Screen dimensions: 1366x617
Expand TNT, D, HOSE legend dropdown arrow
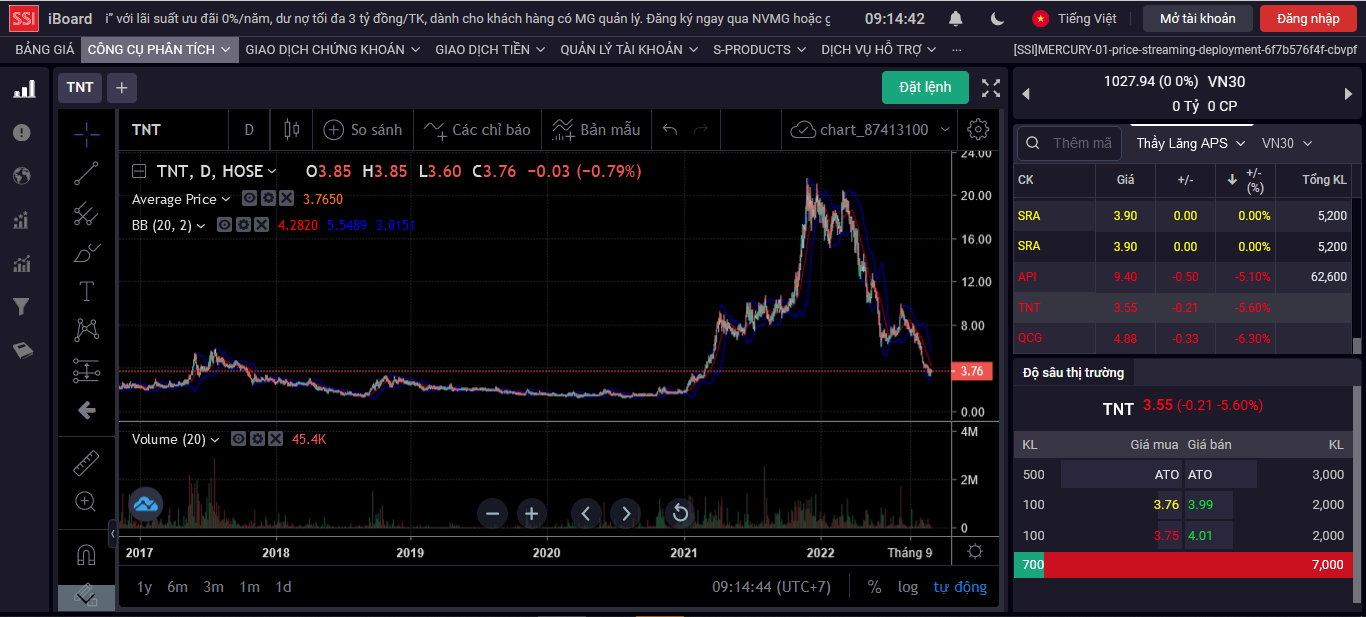coord(273,171)
